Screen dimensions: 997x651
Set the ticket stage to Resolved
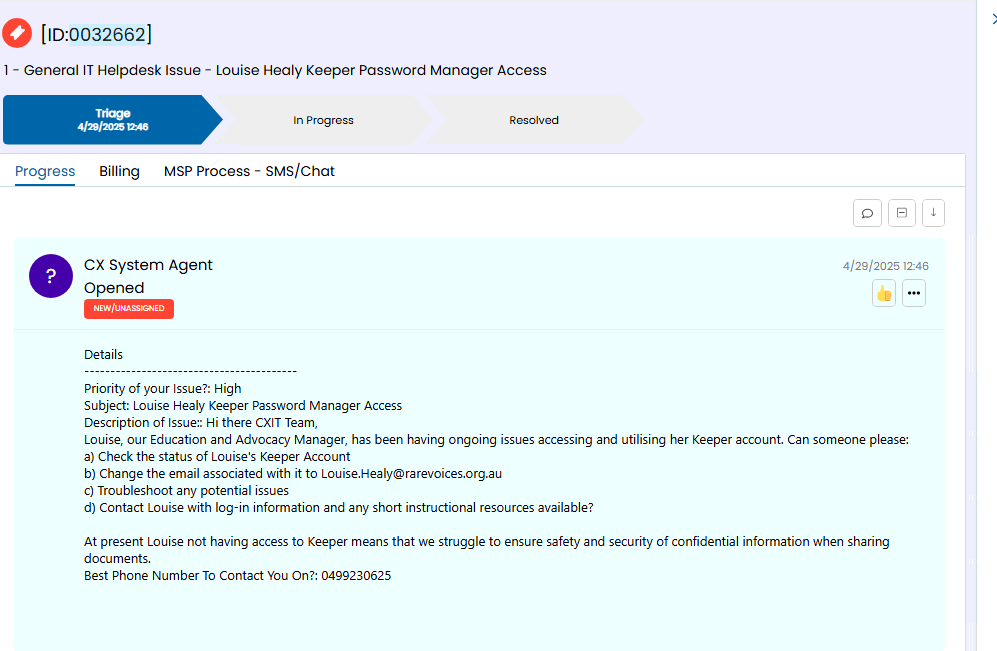[x=534, y=120]
